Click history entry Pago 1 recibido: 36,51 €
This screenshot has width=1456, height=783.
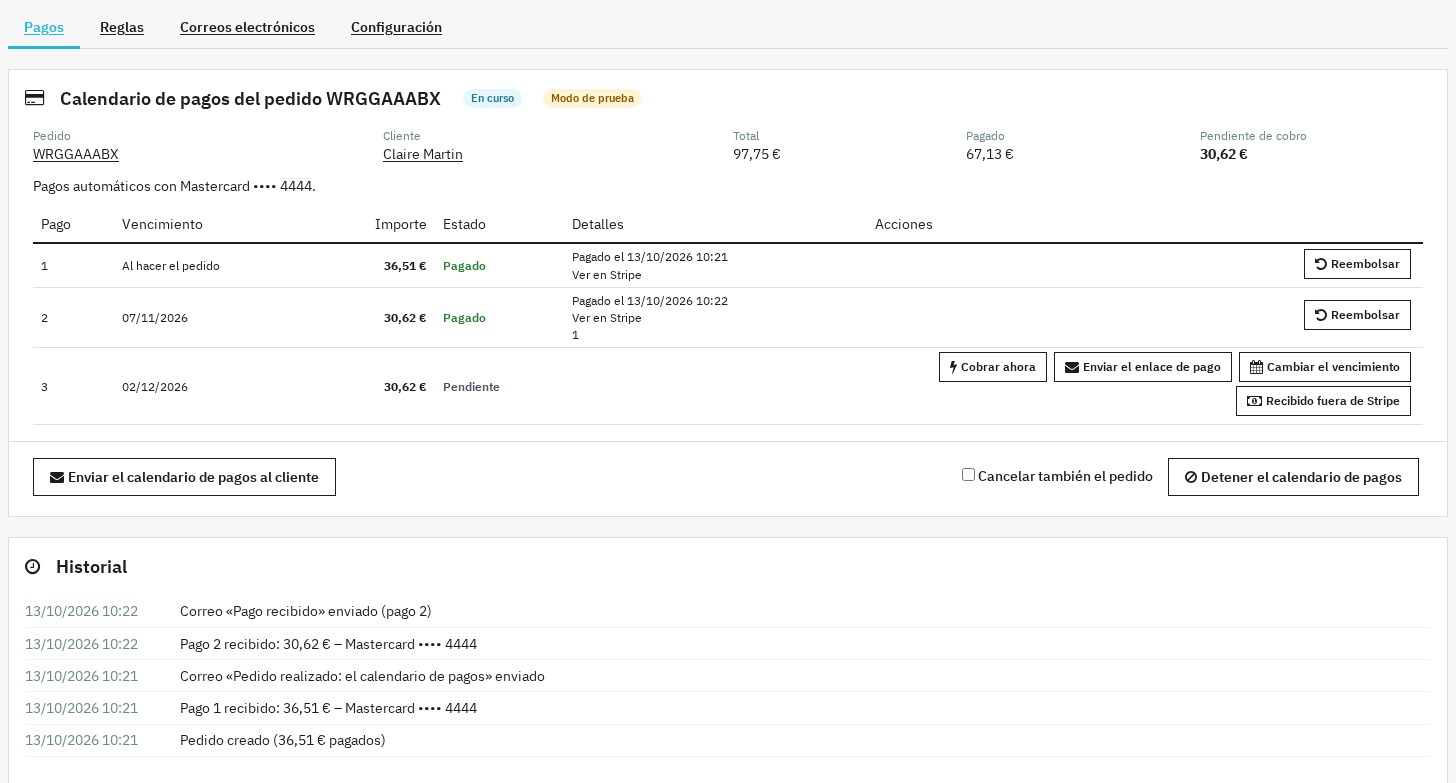pos(328,708)
